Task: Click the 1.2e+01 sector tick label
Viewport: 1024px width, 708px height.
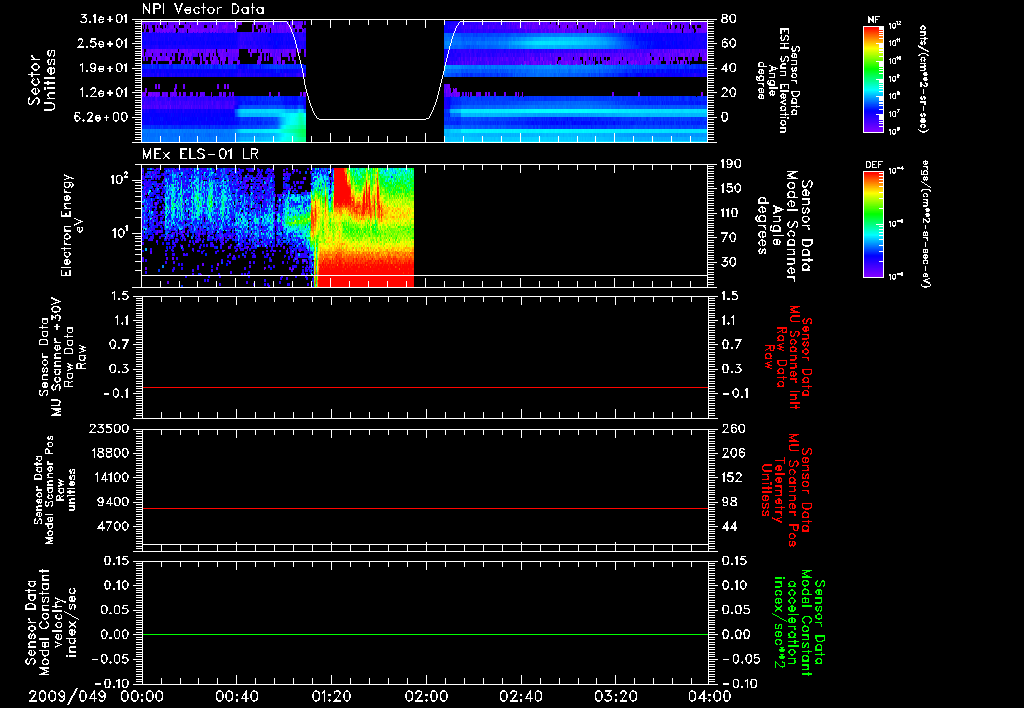Action: pyautogui.click(x=106, y=93)
